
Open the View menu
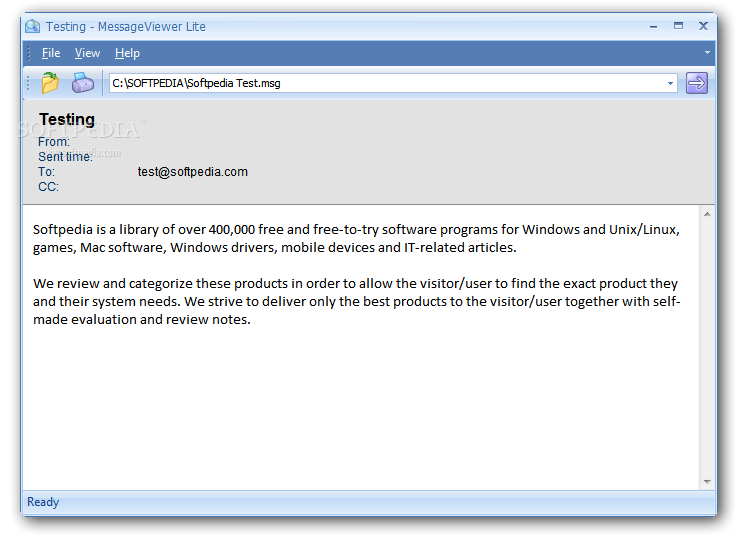pos(87,53)
